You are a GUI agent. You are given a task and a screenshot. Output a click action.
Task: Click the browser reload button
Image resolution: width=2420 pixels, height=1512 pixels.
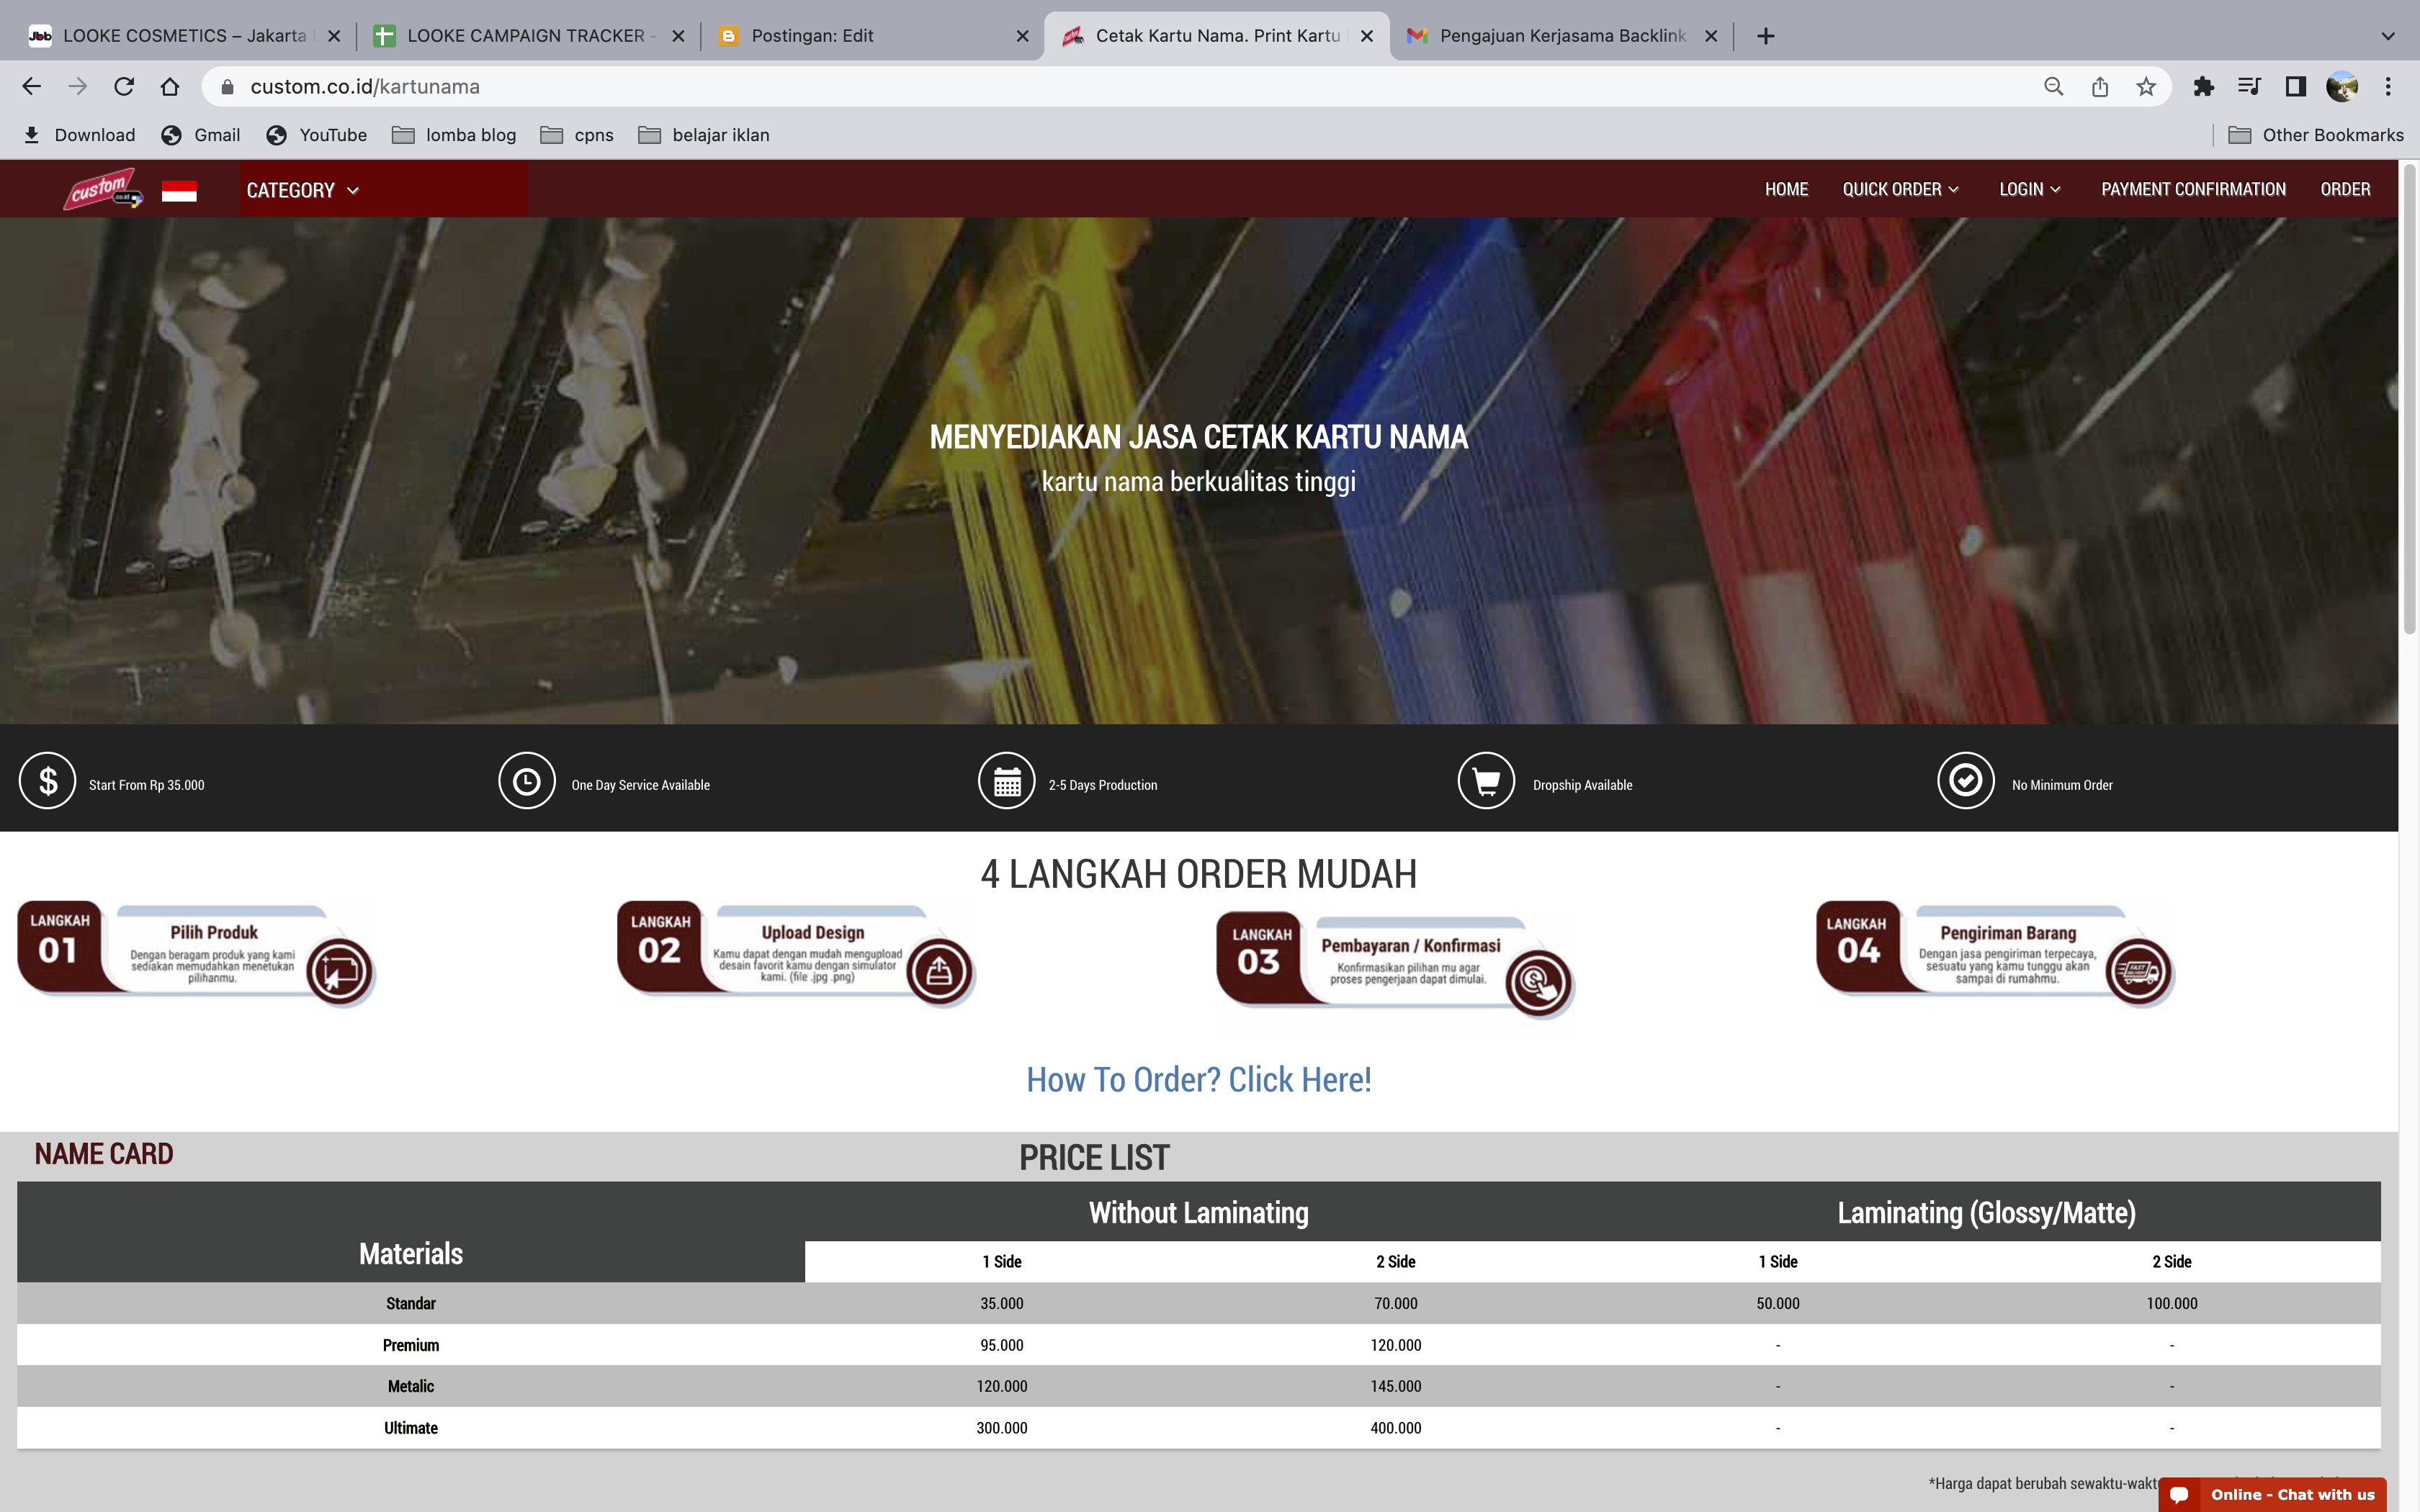coord(124,87)
